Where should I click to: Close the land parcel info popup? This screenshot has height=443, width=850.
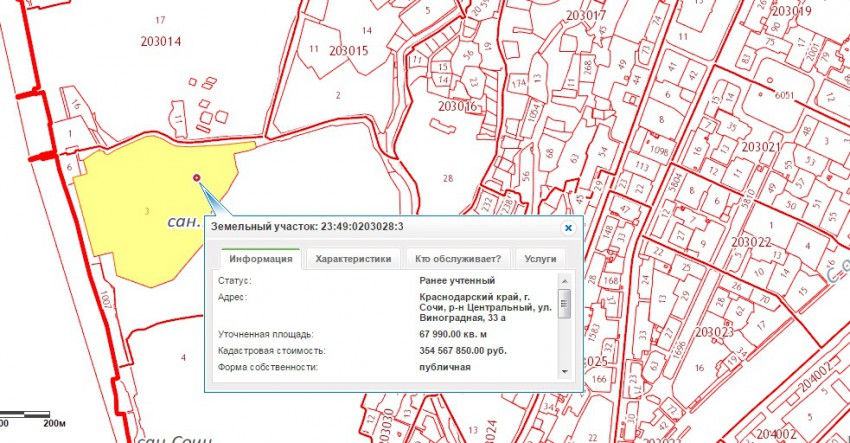[568, 228]
